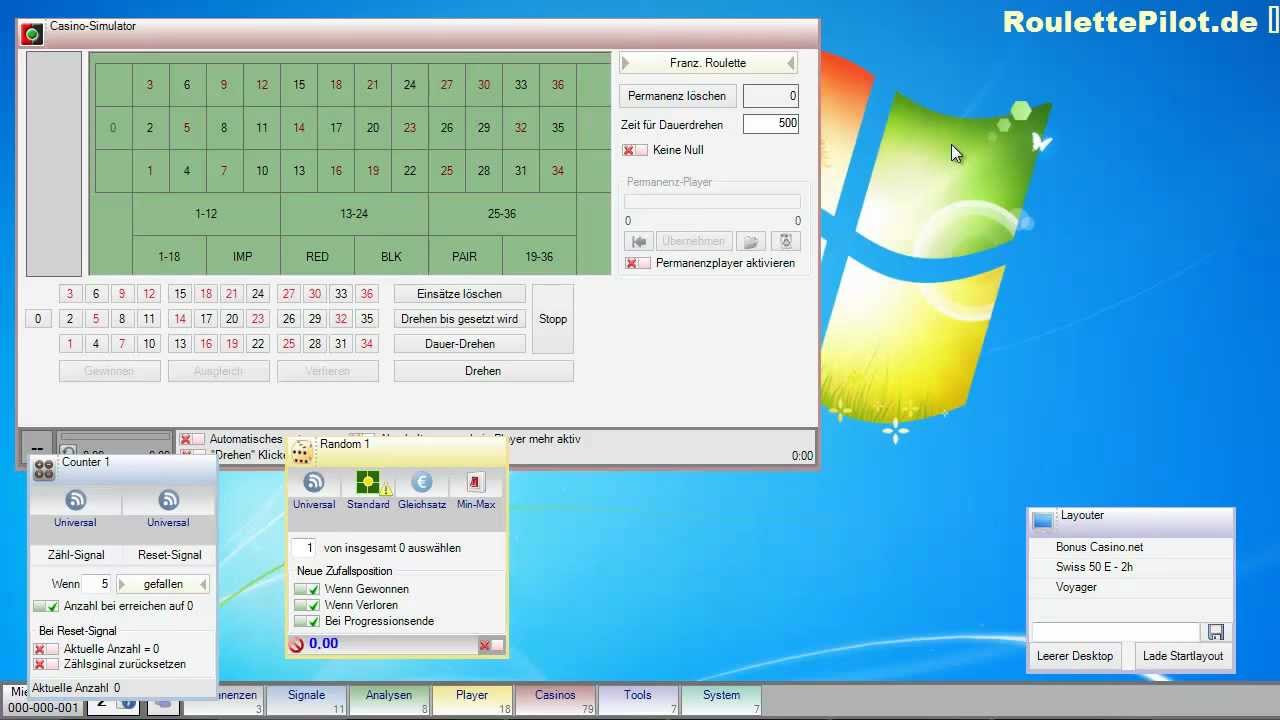This screenshot has height=720, width=1280.
Task: Click the Layouter save disk icon
Action: pos(1216,632)
